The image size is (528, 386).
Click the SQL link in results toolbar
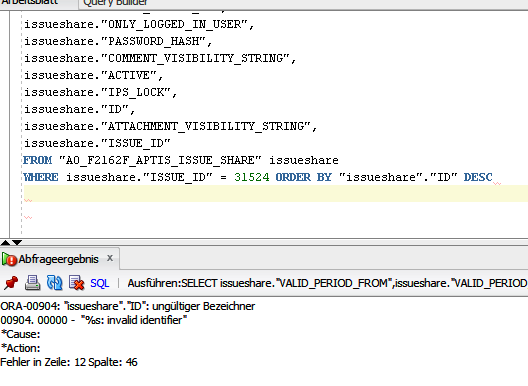click(x=99, y=283)
